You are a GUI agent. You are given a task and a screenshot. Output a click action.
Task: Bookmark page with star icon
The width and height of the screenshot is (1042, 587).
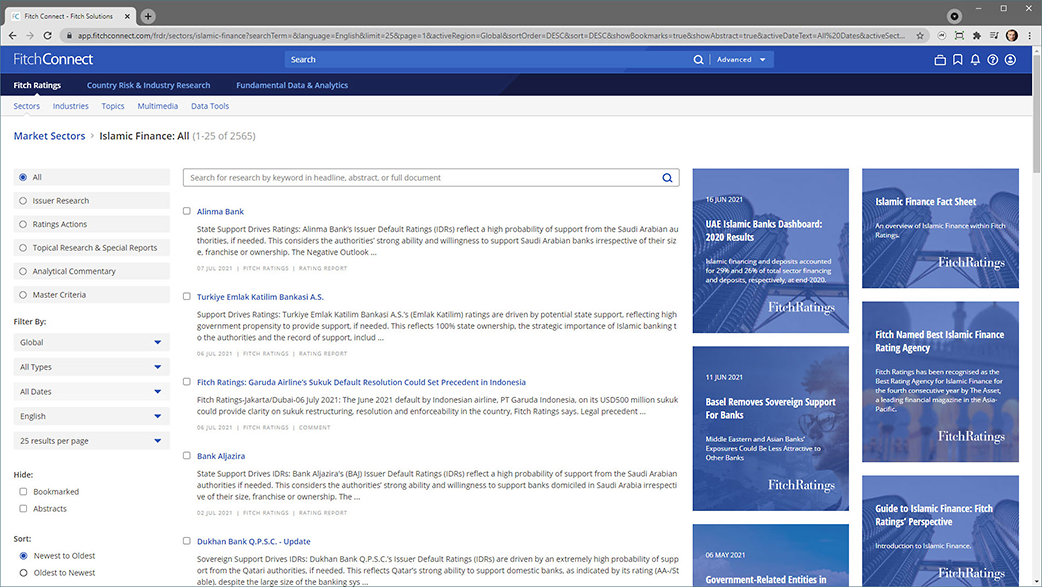(x=920, y=35)
